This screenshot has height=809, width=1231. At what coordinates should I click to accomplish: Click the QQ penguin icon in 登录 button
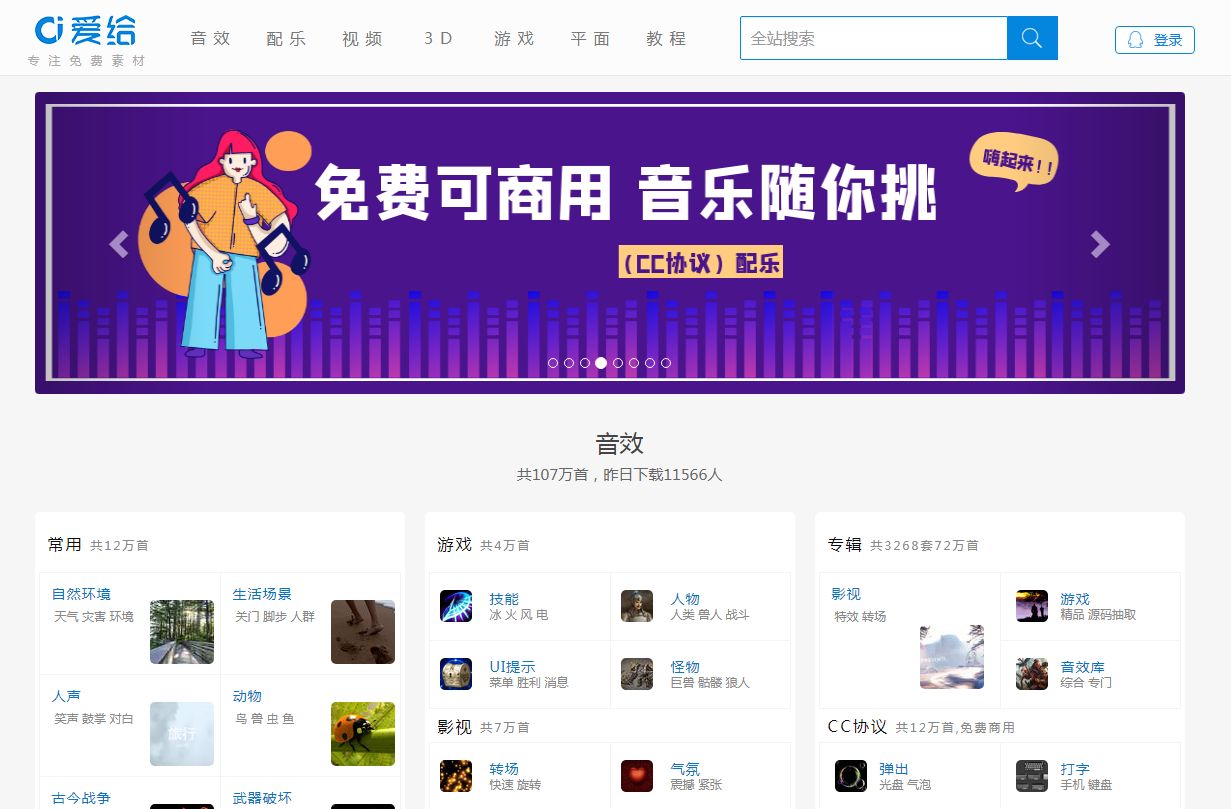1135,40
